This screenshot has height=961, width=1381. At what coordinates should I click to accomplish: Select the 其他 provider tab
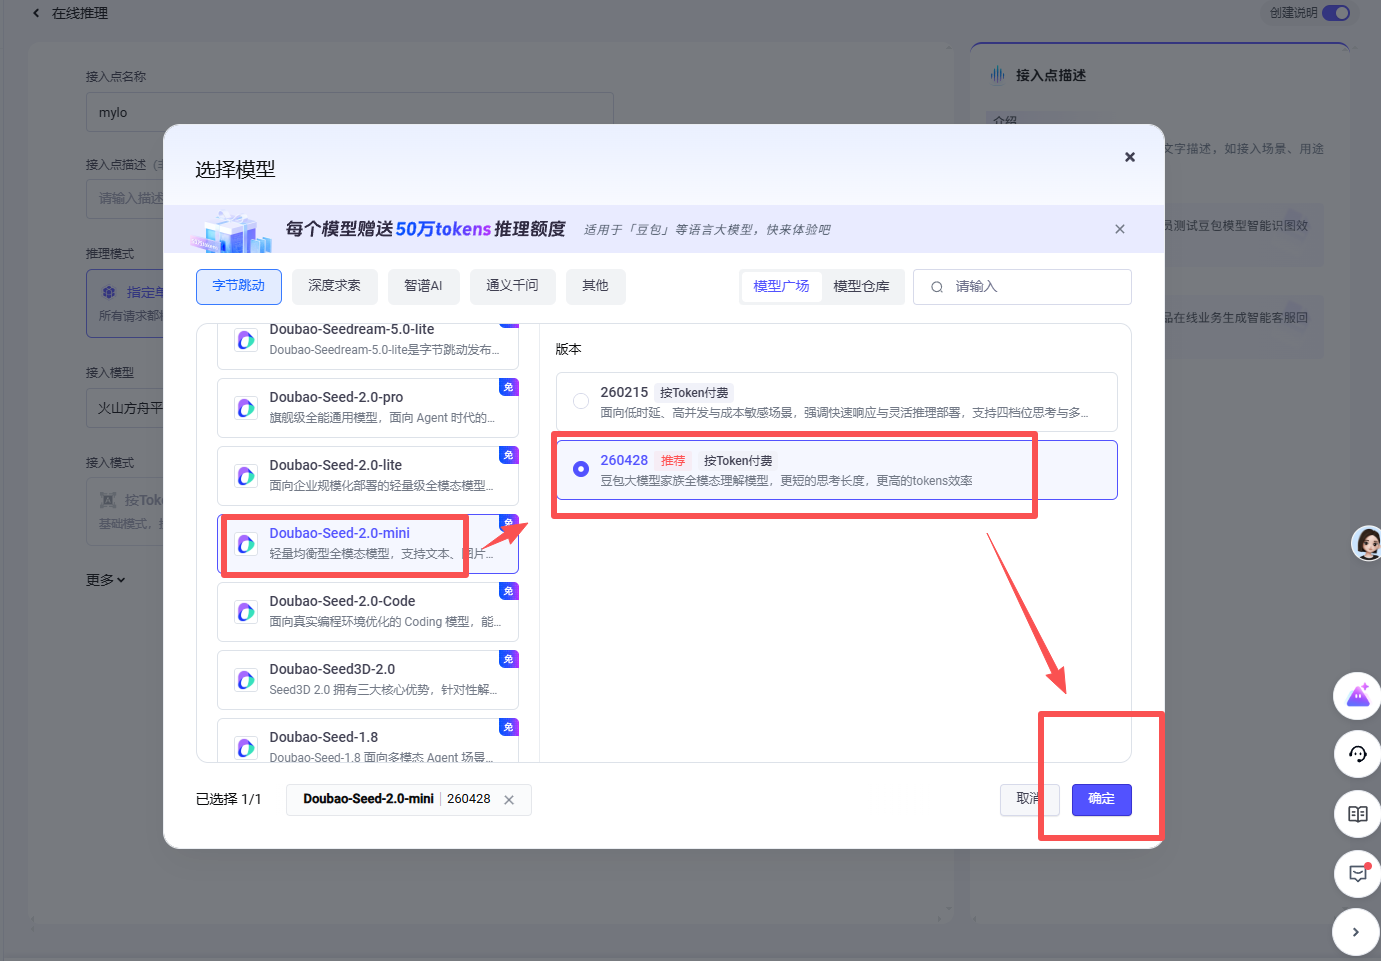click(x=595, y=286)
